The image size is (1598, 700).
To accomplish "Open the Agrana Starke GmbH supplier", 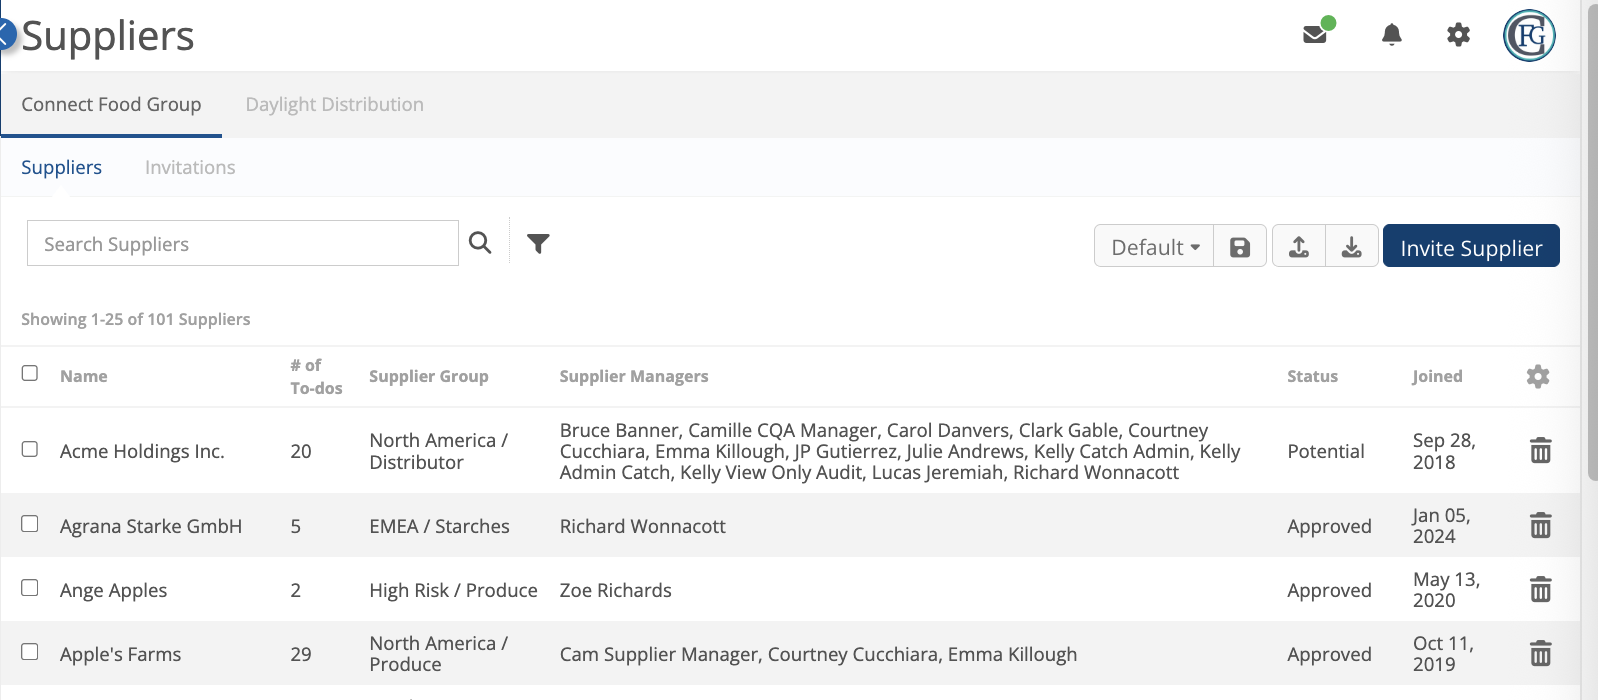I will pos(151,526).
